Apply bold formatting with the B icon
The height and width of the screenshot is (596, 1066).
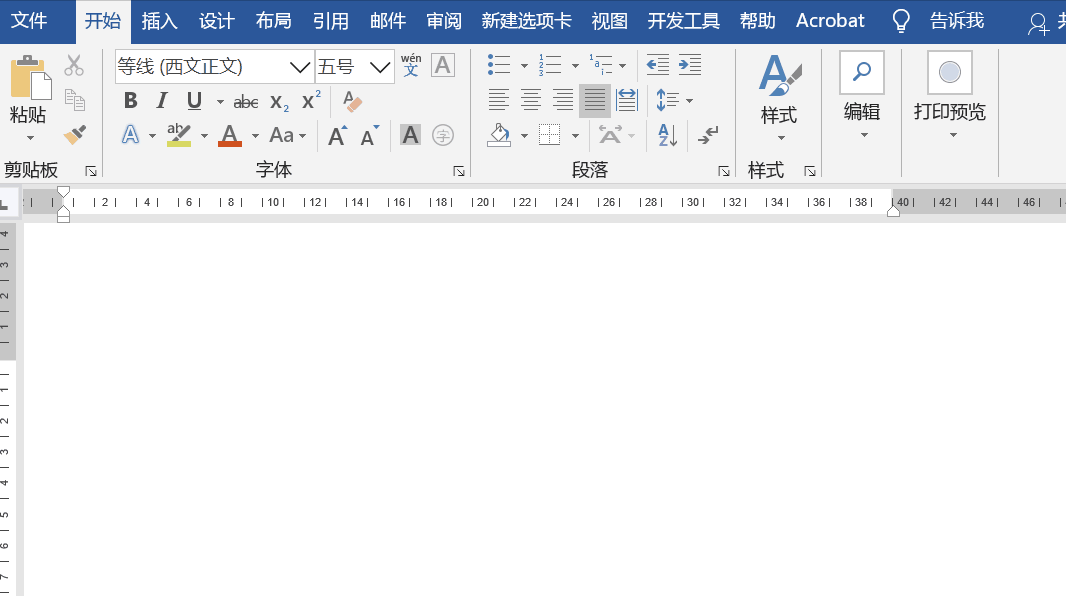pos(130,100)
